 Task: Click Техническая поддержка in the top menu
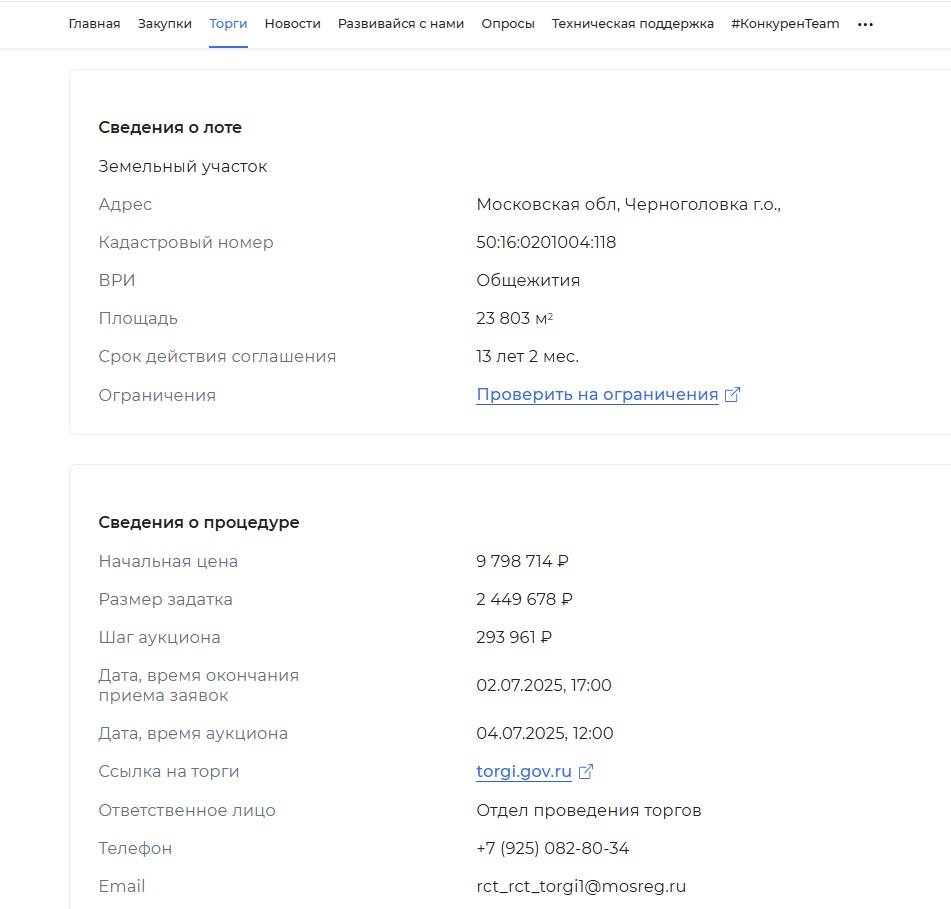pos(633,23)
